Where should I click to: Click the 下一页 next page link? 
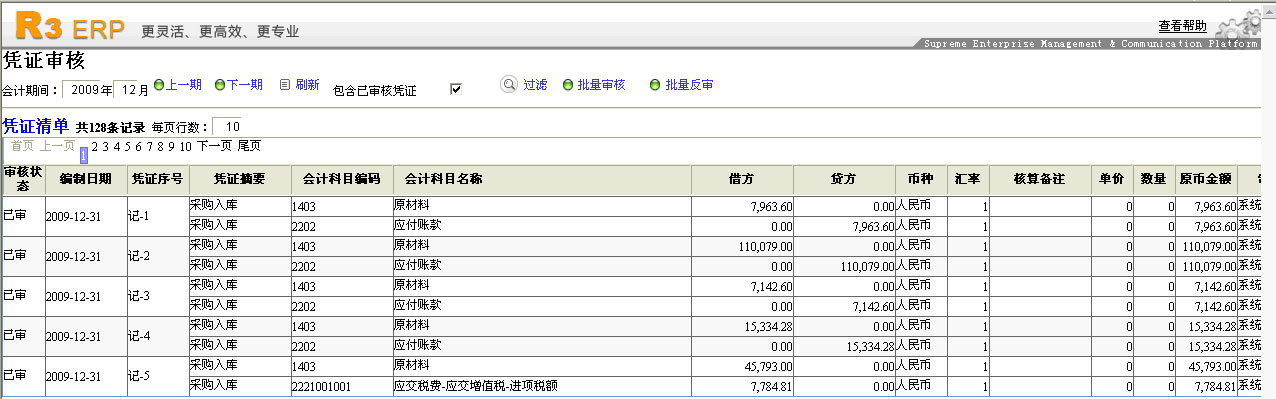pos(214,146)
